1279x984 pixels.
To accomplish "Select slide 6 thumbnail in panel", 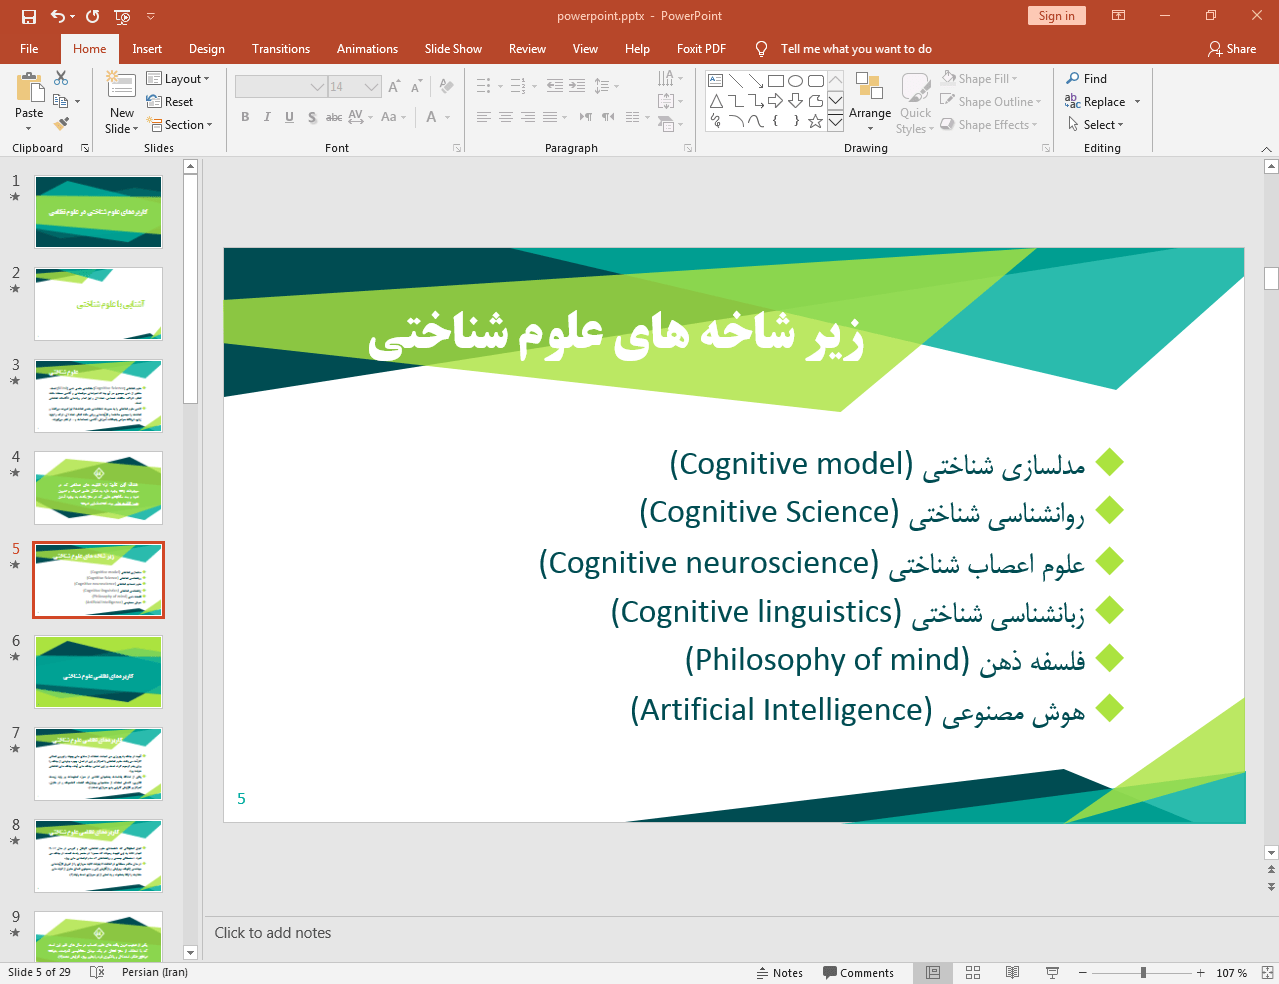I will click(98, 672).
